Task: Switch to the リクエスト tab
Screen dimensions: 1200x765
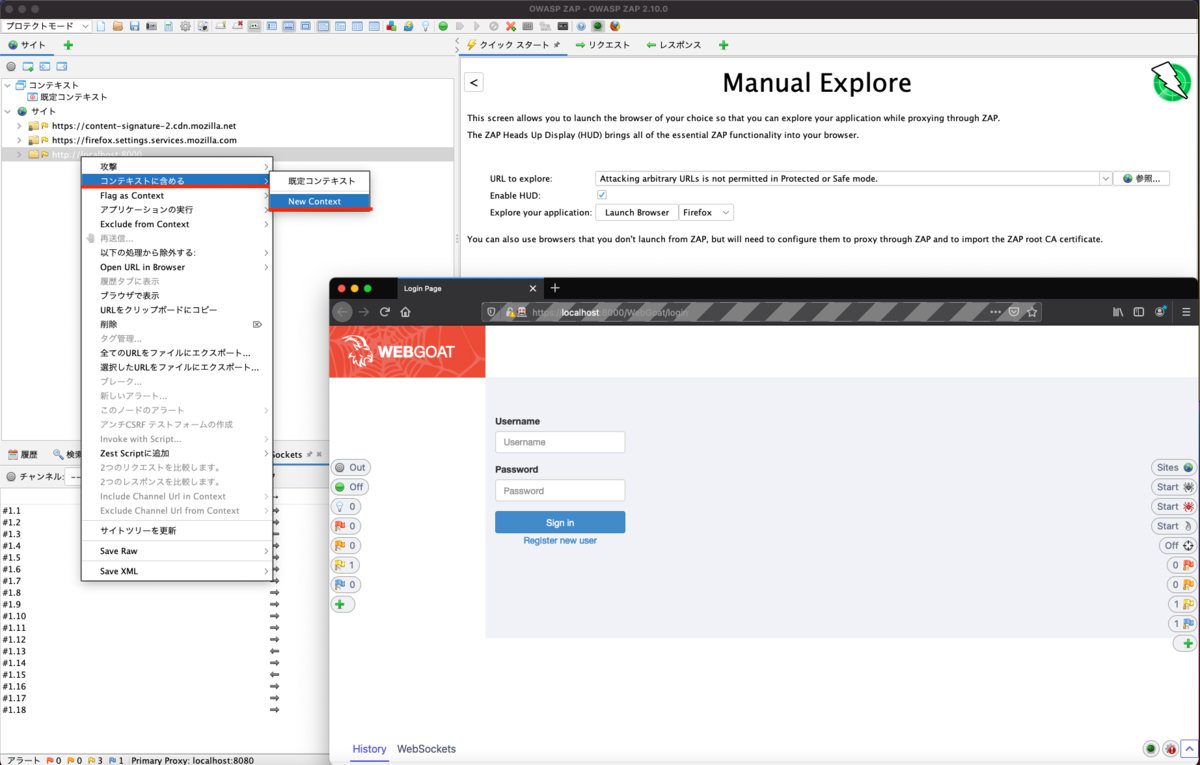Action: [602, 45]
